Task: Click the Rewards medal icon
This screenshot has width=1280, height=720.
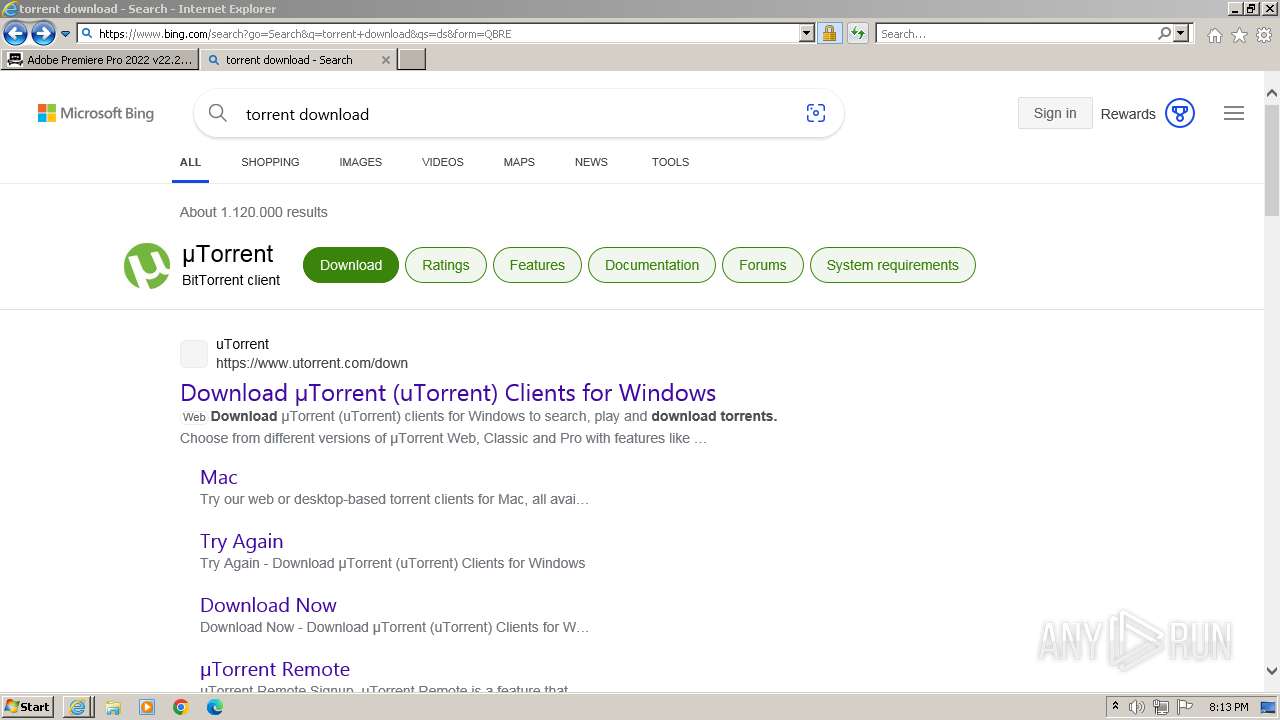Action: point(1180,114)
